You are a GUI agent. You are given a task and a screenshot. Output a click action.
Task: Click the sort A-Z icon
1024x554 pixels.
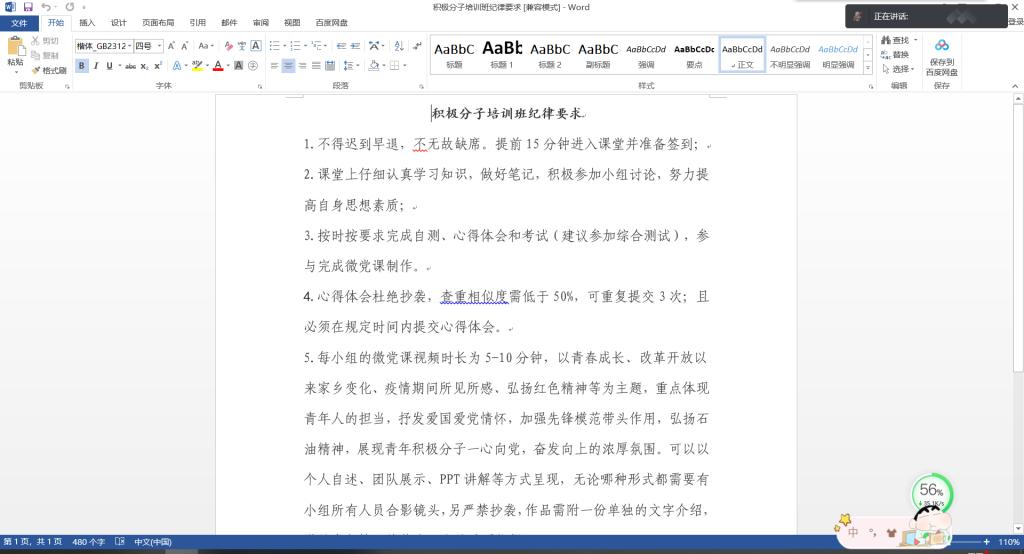[399, 46]
